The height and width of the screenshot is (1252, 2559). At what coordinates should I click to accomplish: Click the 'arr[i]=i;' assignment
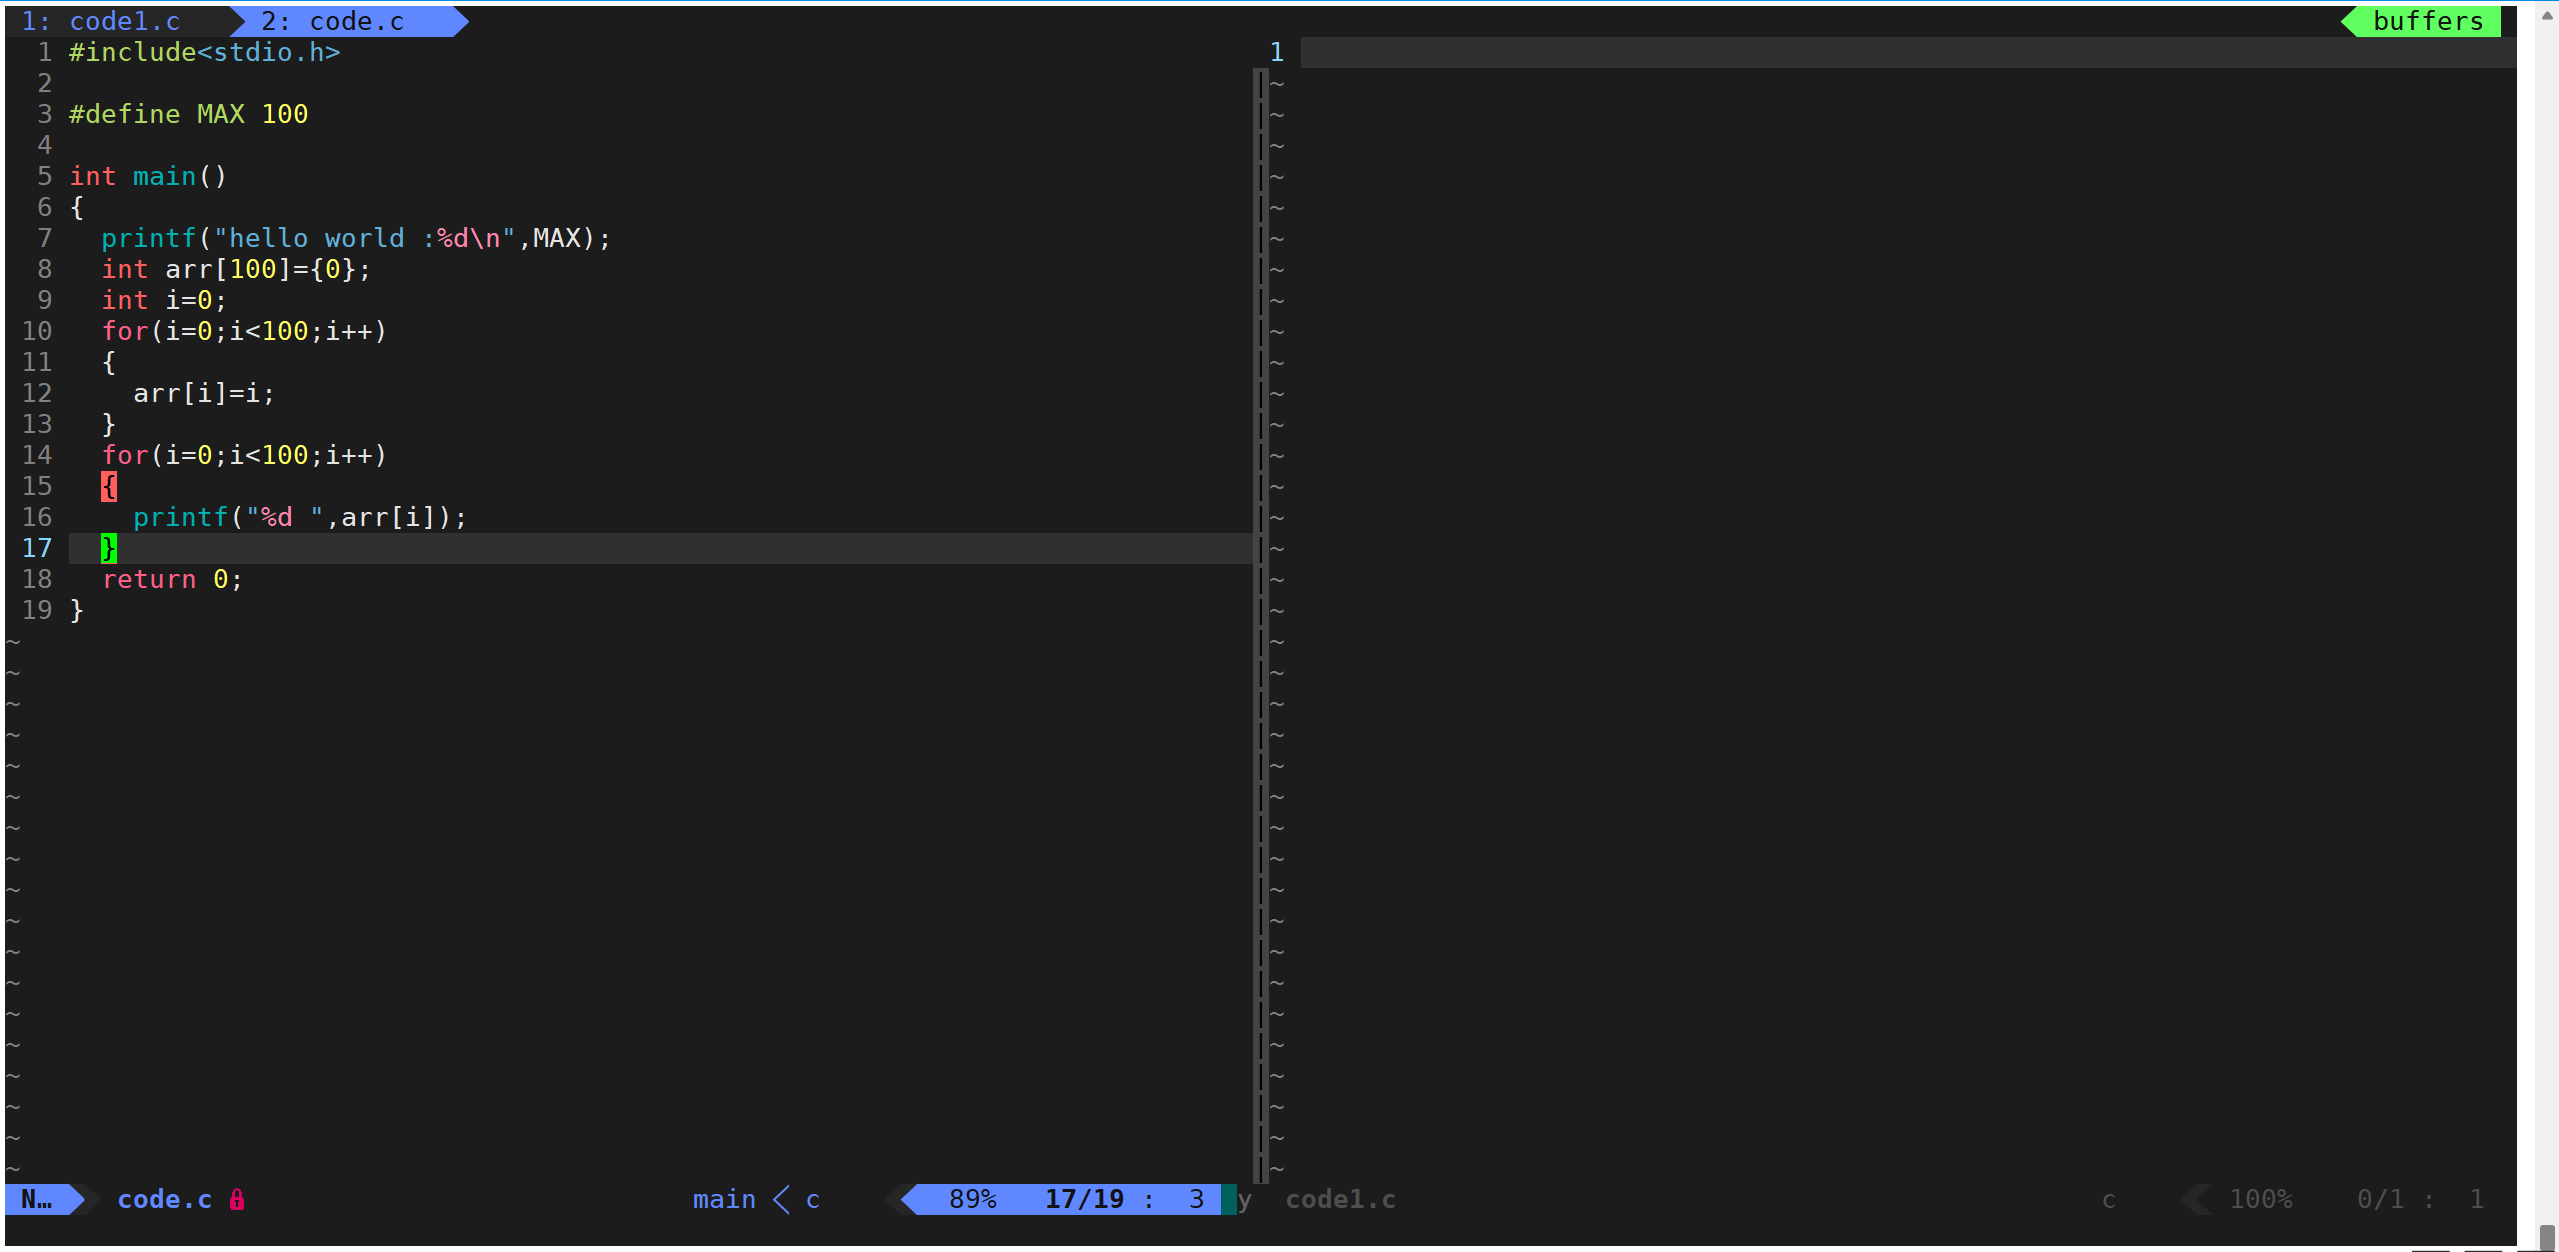pyautogui.click(x=204, y=393)
